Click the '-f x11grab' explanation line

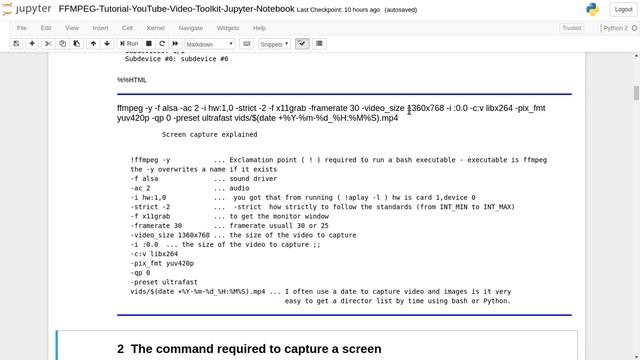(x=229, y=216)
